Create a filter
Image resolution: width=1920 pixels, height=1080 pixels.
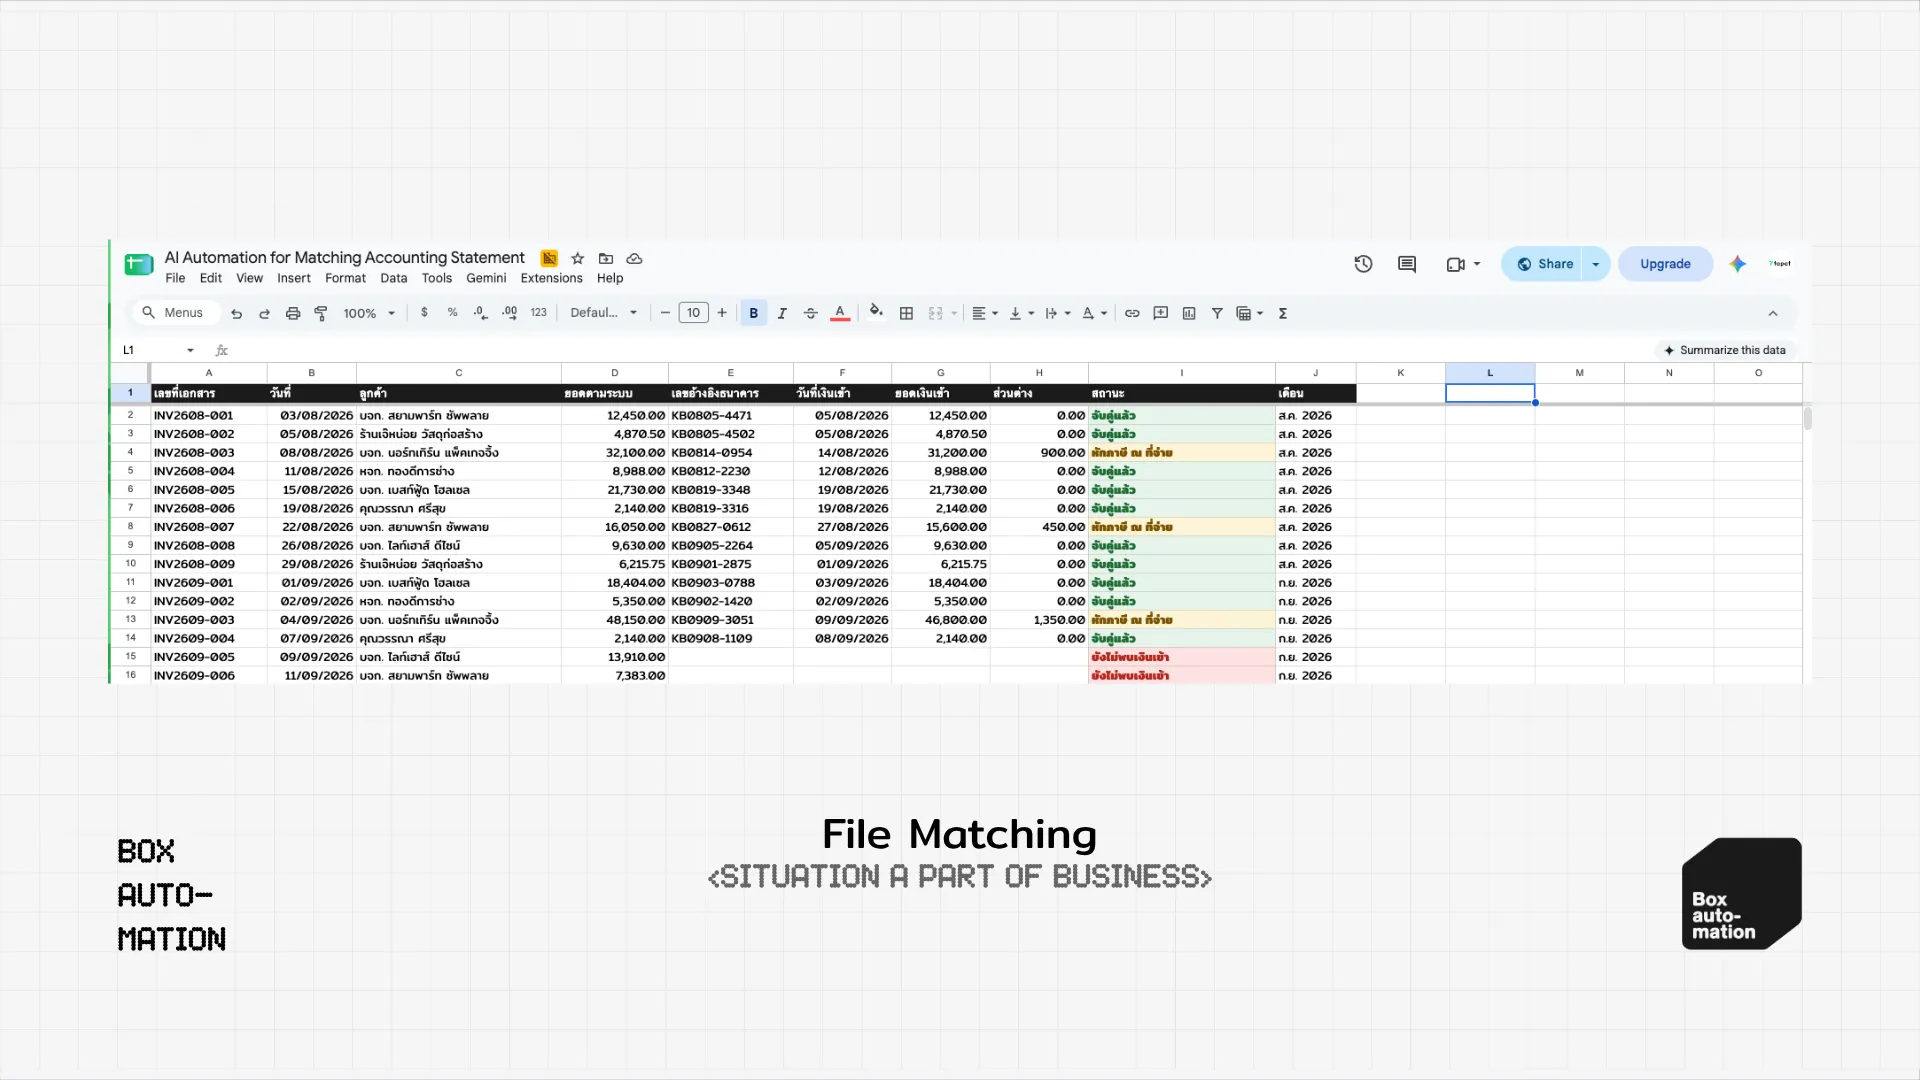(x=1217, y=313)
